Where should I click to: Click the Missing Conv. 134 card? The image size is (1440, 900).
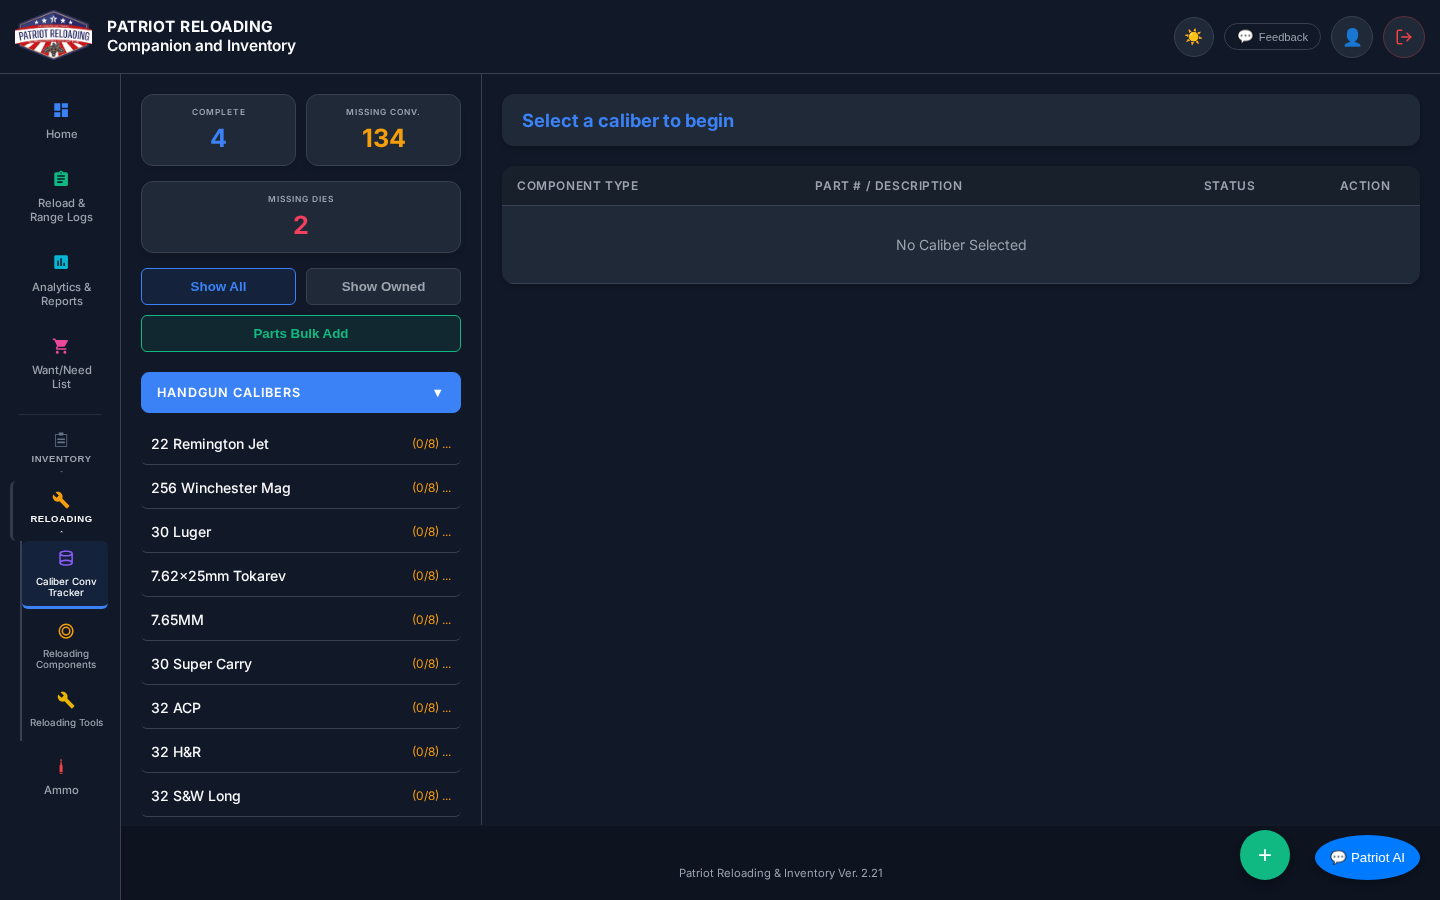(383, 130)
